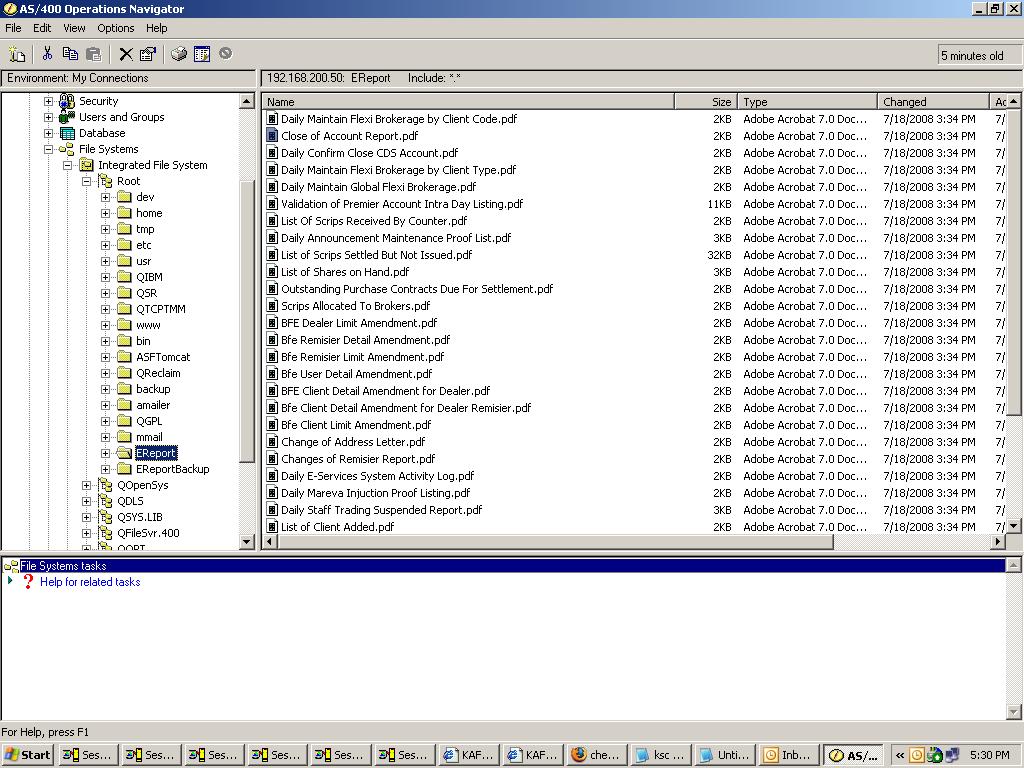Screen dimensions: 1024x768
Task: Click the Delete X toolbar icon
Action: click(x=126, y=54)
